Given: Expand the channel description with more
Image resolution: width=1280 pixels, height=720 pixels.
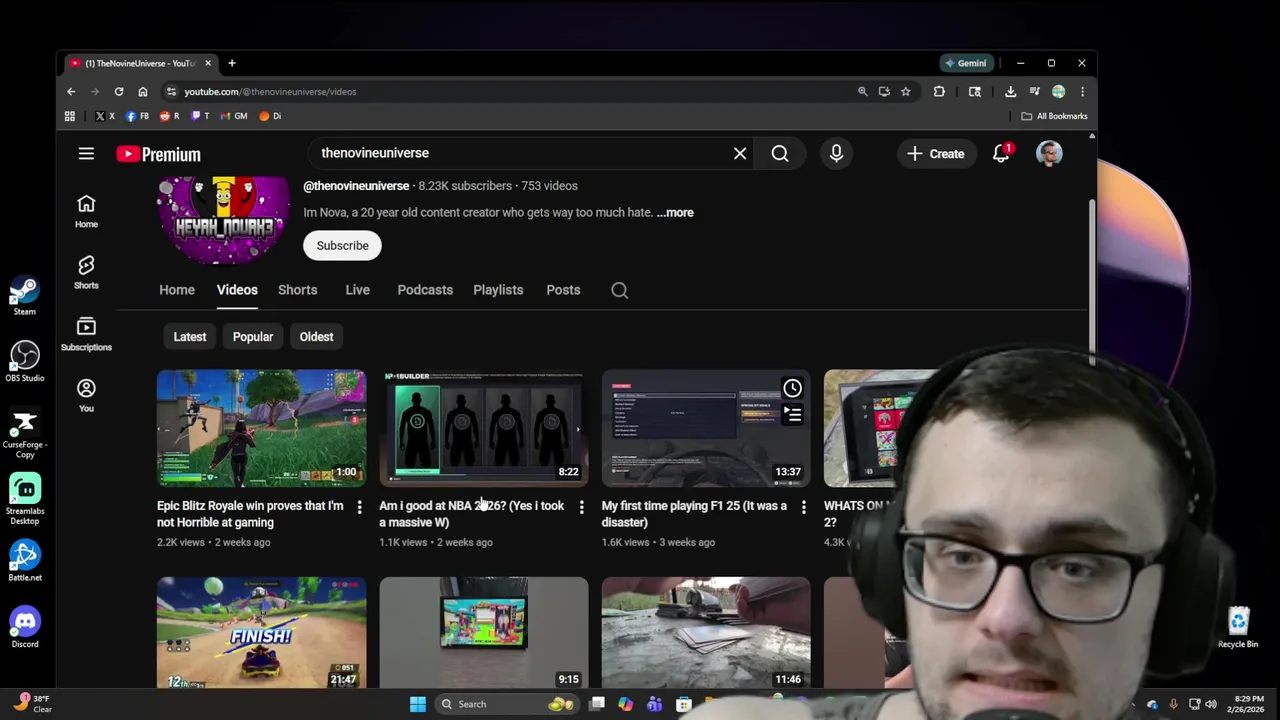Looking at the screenshot, I should [x=675, y=212].
